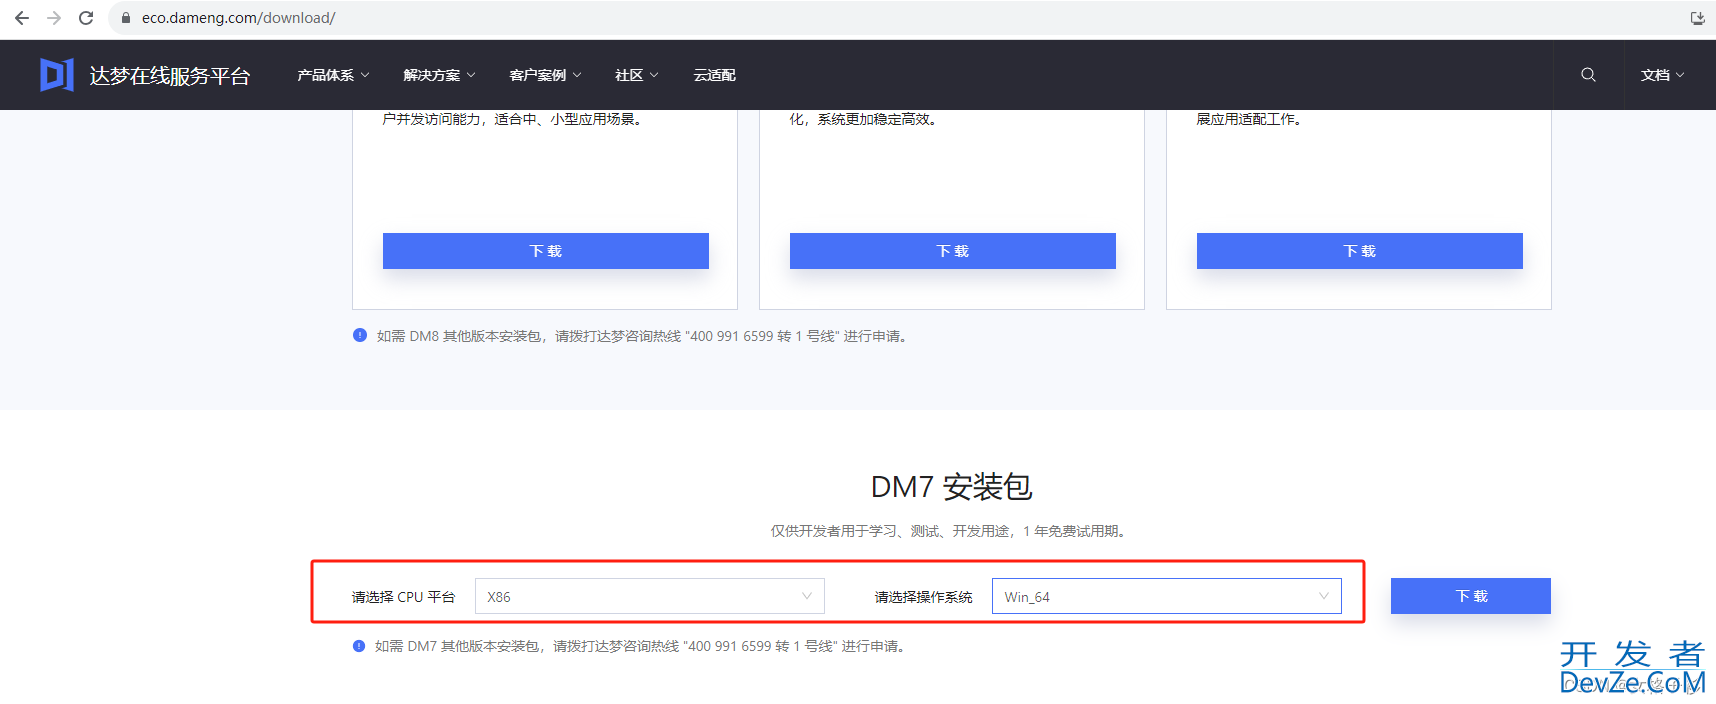Open 达梦在线服务平台 home link

169,76
